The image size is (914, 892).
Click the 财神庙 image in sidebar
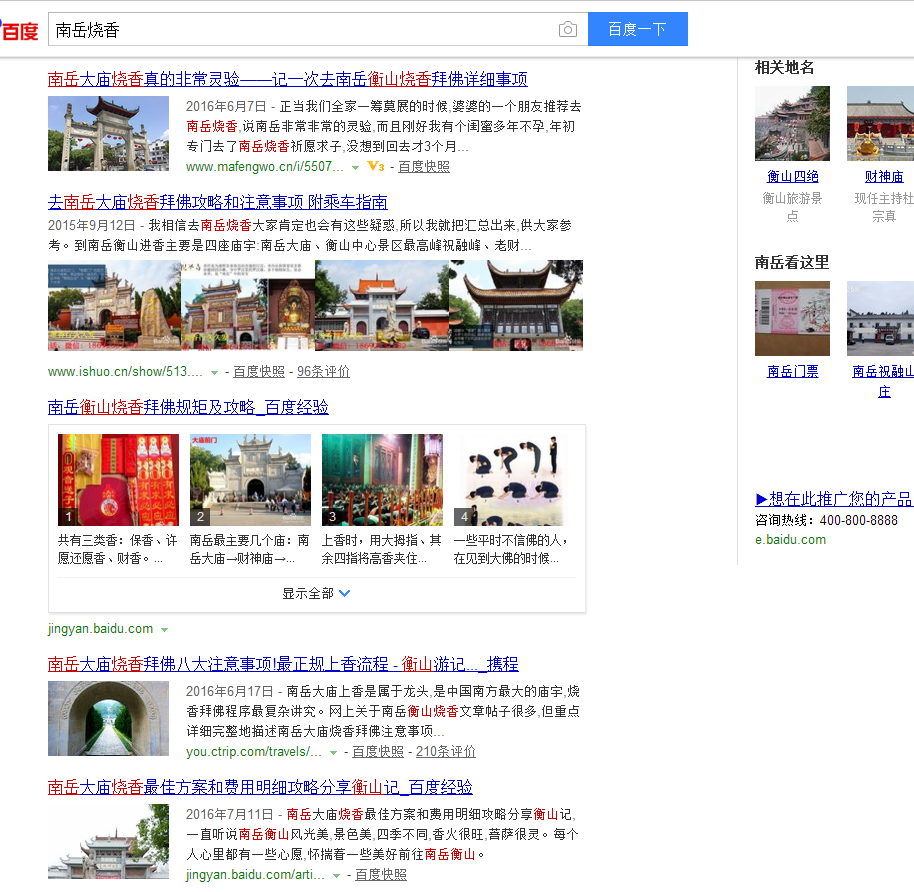tap(880, 124)
